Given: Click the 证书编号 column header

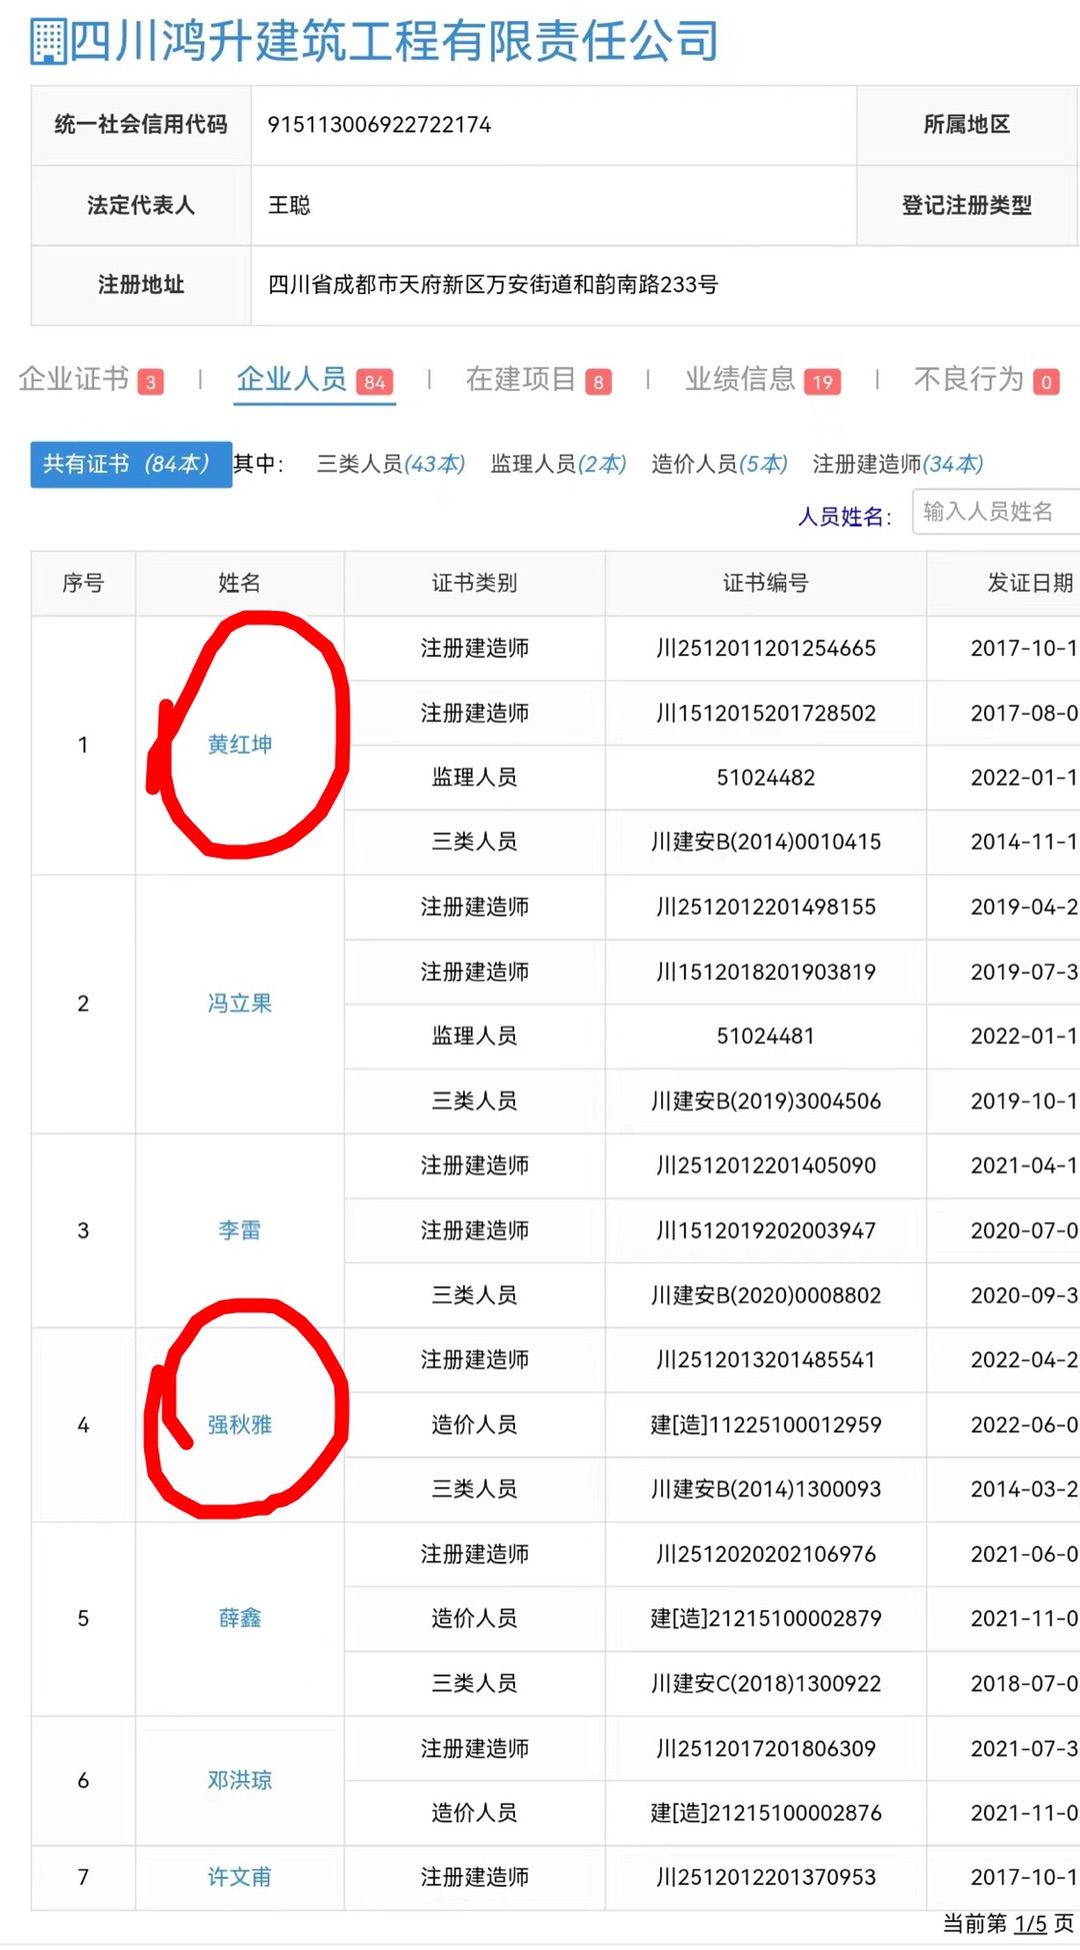Looking at the screenshot, I should point(766,583).
